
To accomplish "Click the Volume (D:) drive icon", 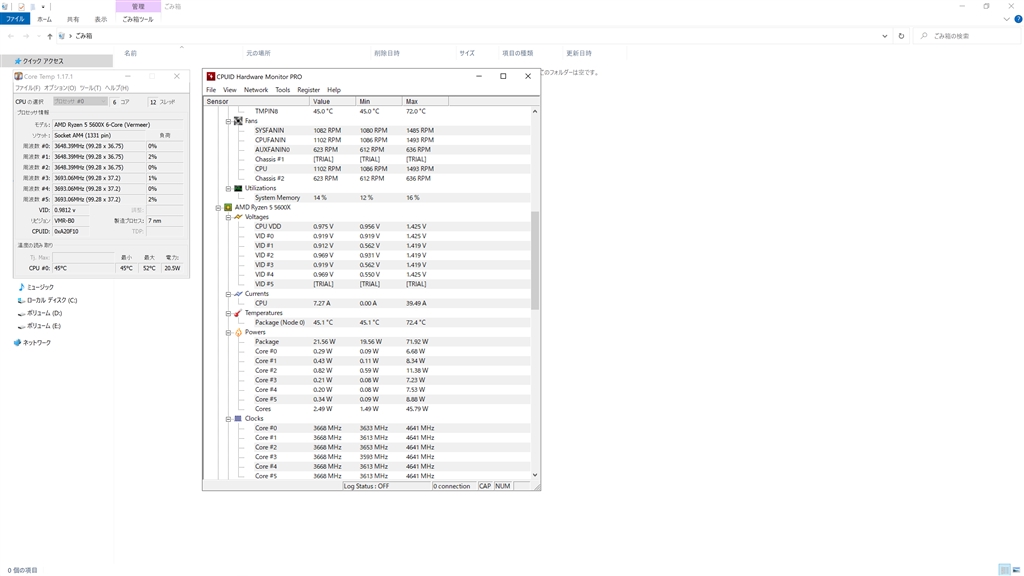I will click(x=21, y=313).
